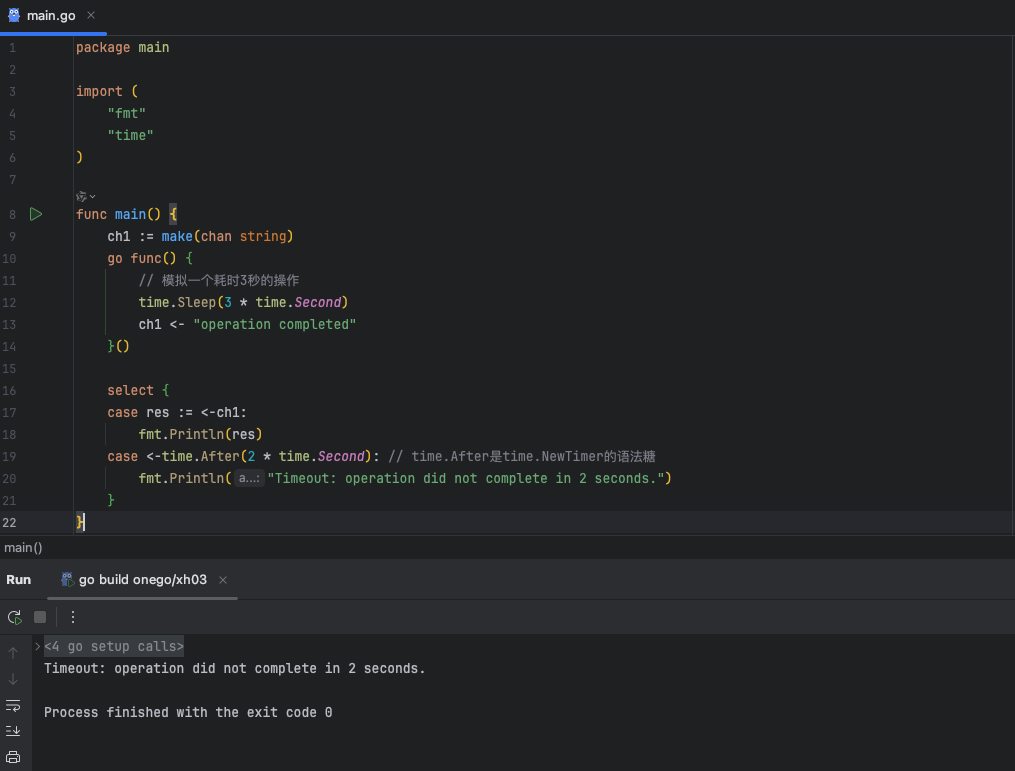Enable scroll to end of console
The height and width of the screenshot is (771, 1015).
pos(13,731)
